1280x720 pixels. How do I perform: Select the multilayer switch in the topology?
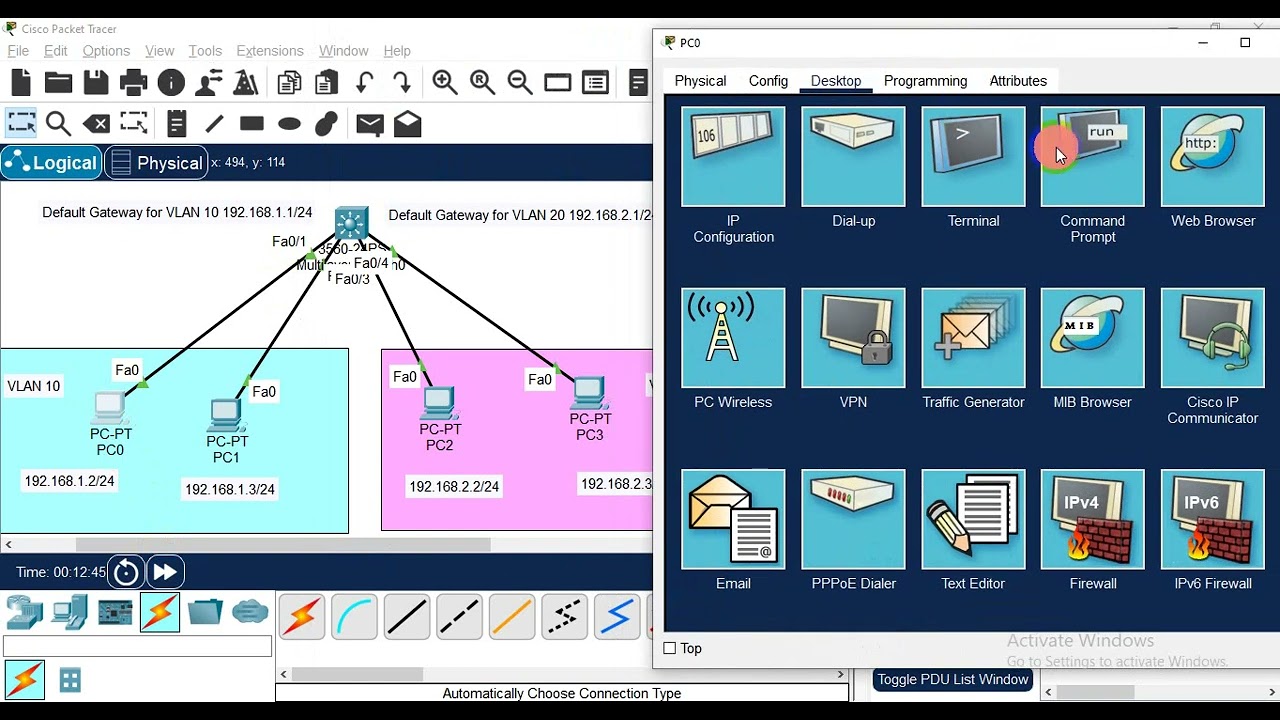pyautogui.click(x=352, y=224)
